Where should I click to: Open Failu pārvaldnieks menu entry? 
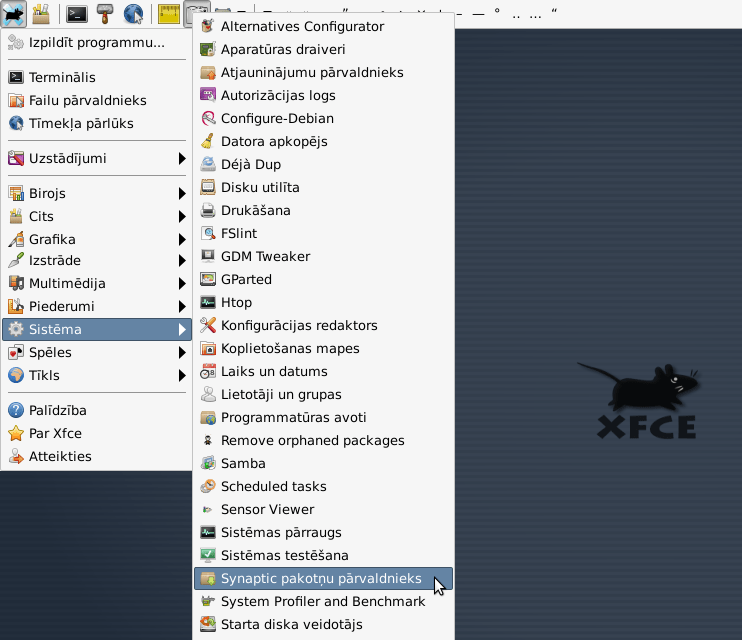97,100
